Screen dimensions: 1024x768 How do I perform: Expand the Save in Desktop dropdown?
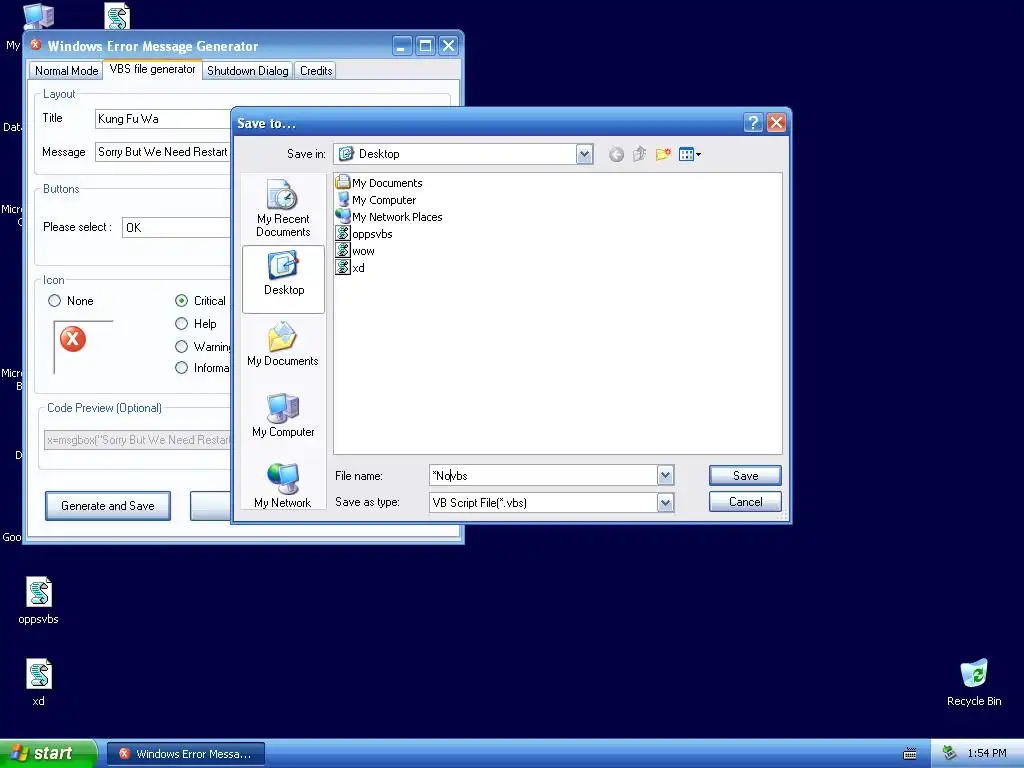584,154
